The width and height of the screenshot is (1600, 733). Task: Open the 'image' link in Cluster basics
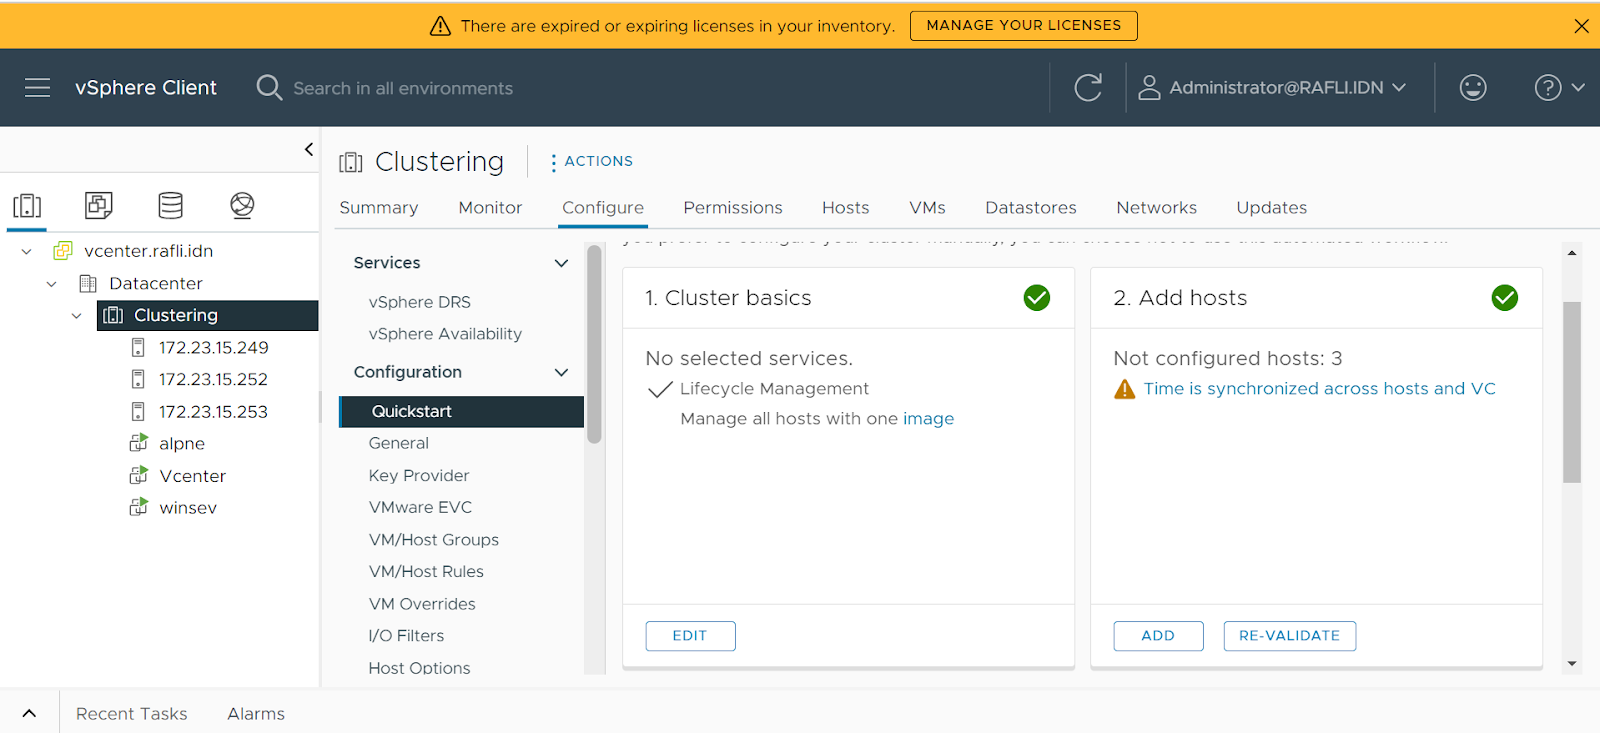click(929, 419)
